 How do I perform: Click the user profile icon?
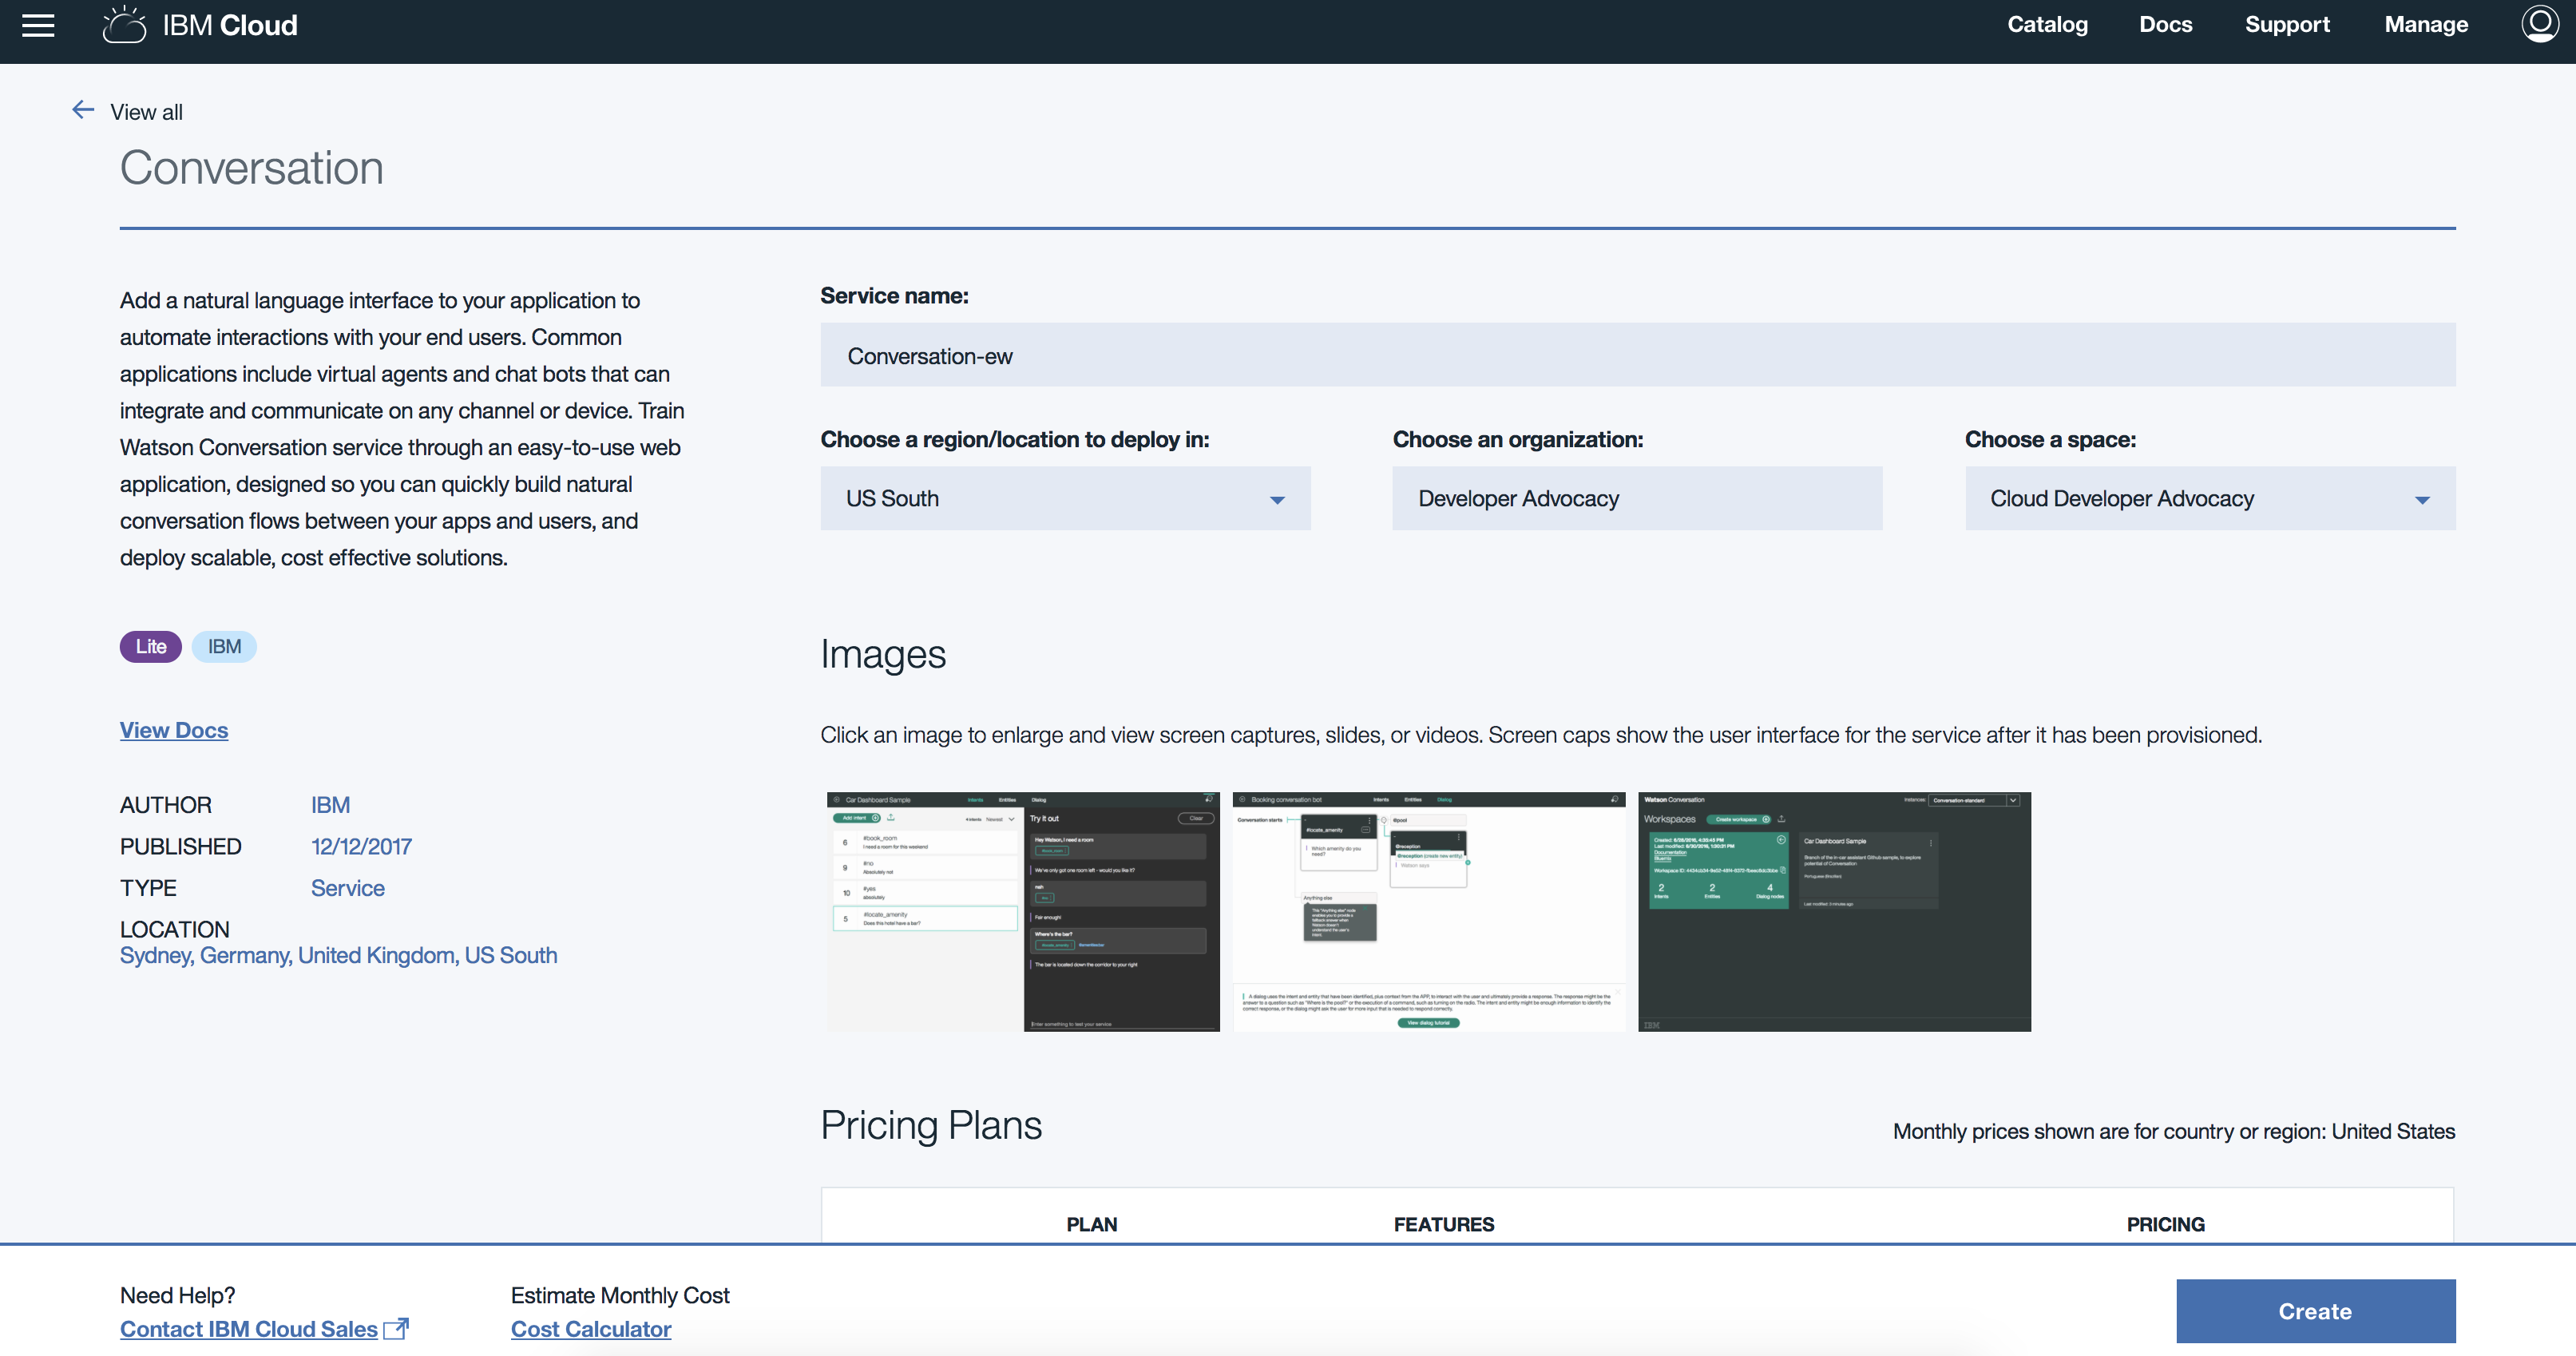pos(2542,24)
